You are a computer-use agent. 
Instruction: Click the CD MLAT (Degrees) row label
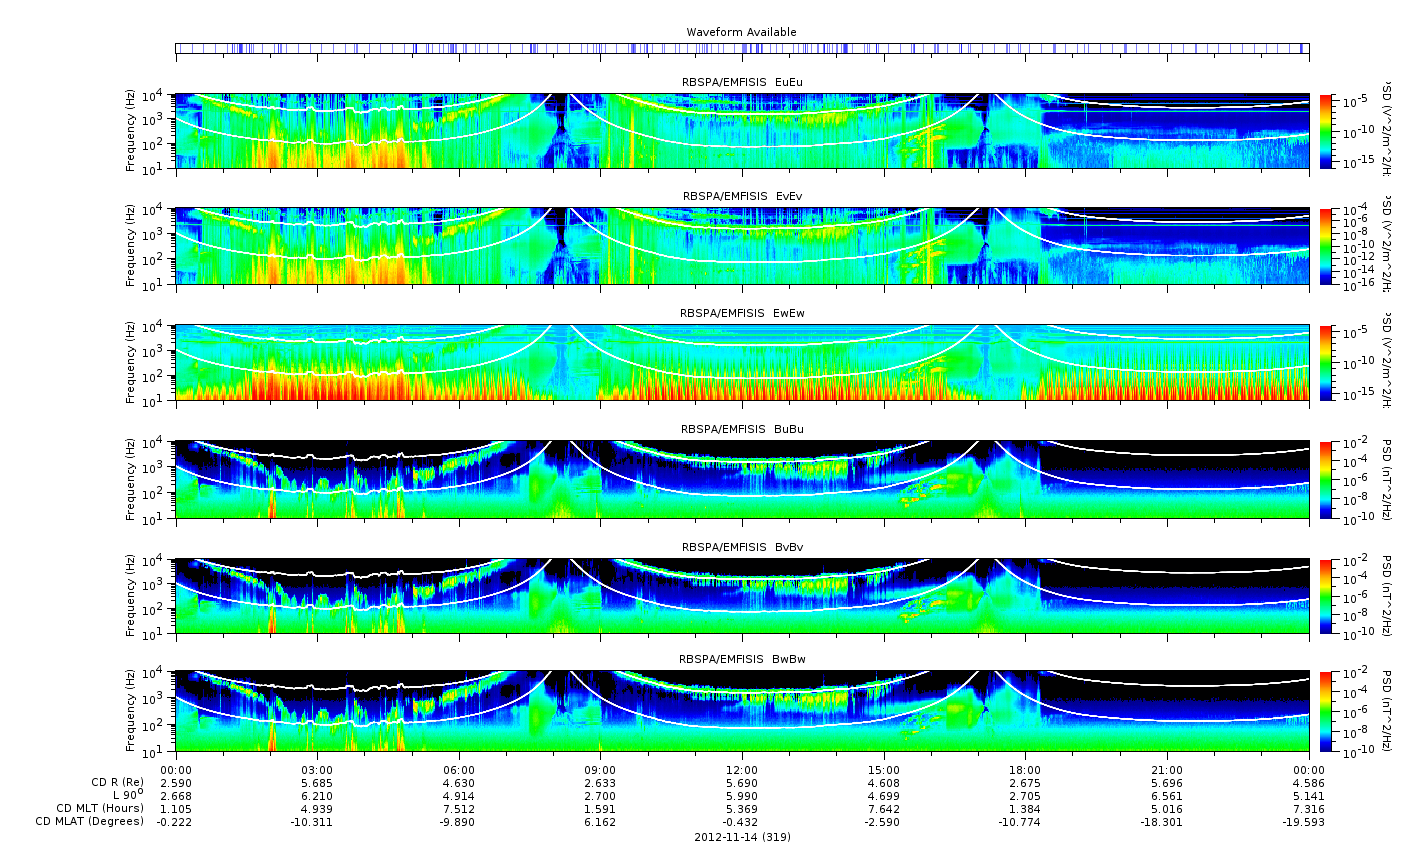pos(89,822)
